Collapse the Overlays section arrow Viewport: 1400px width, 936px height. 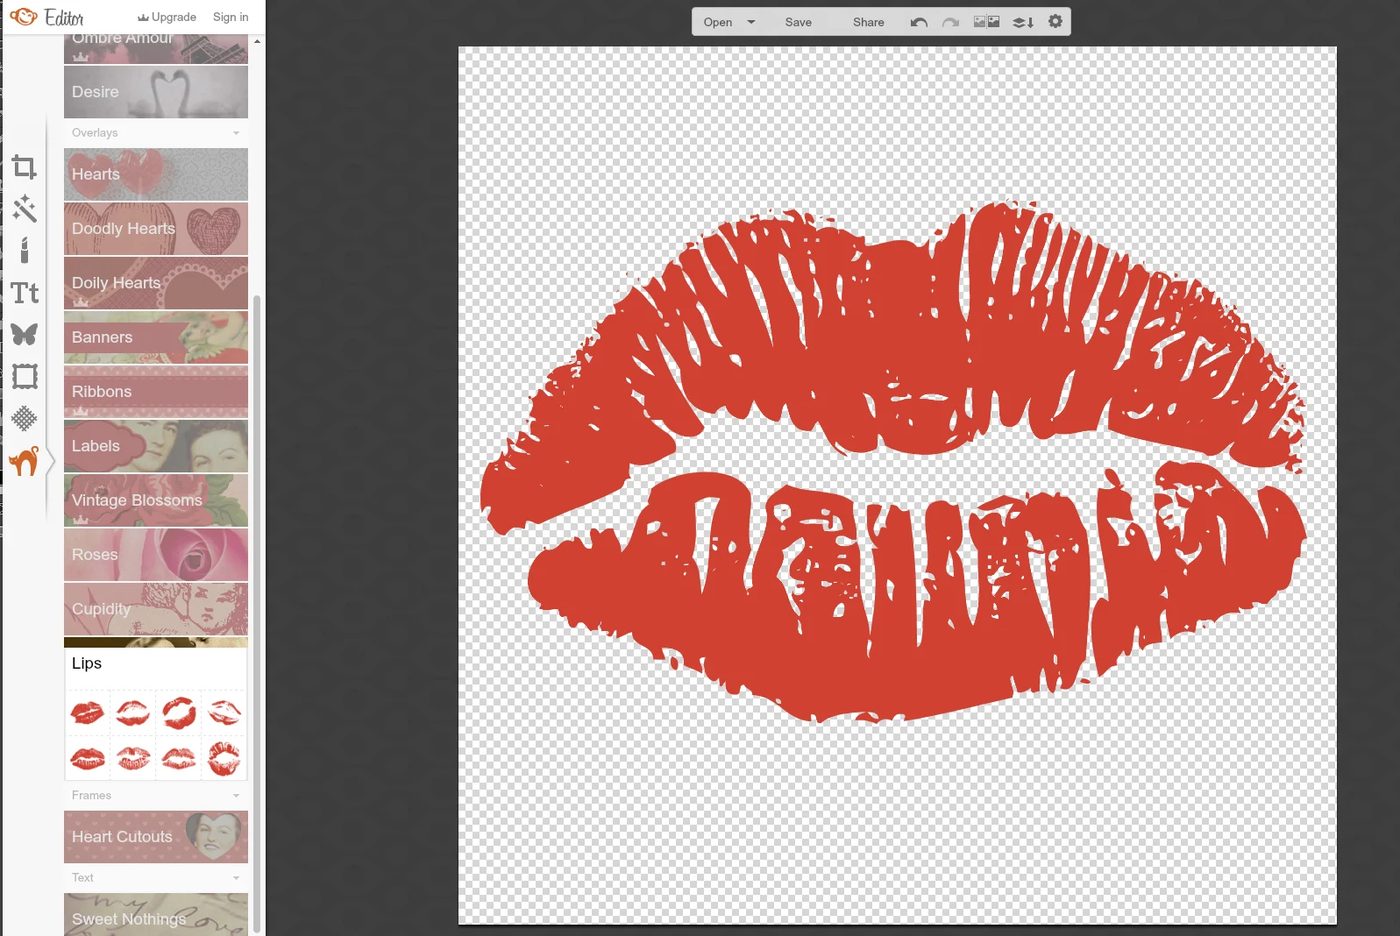[x=236, y=133]
